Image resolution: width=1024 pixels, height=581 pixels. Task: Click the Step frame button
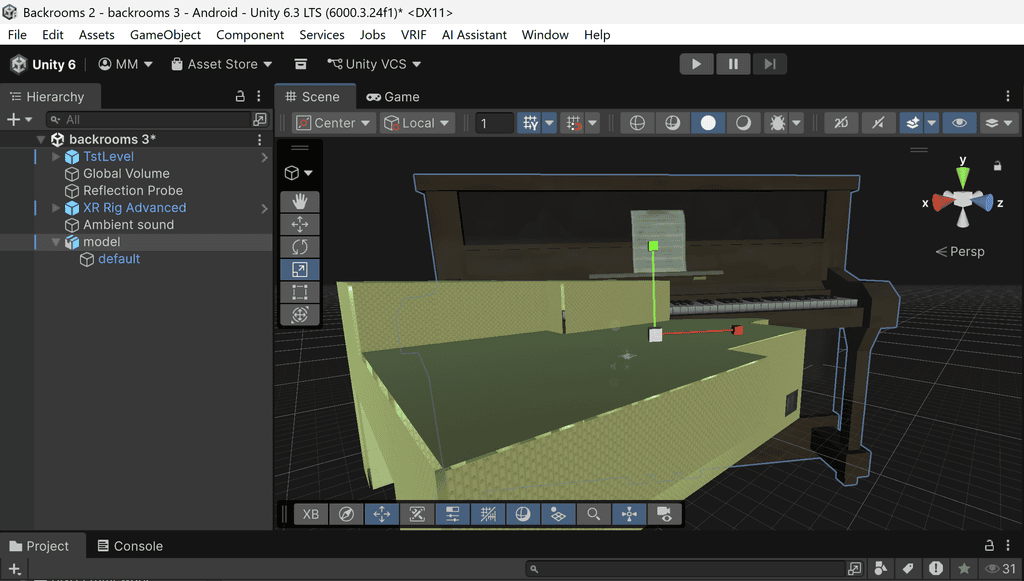(769, 64)
